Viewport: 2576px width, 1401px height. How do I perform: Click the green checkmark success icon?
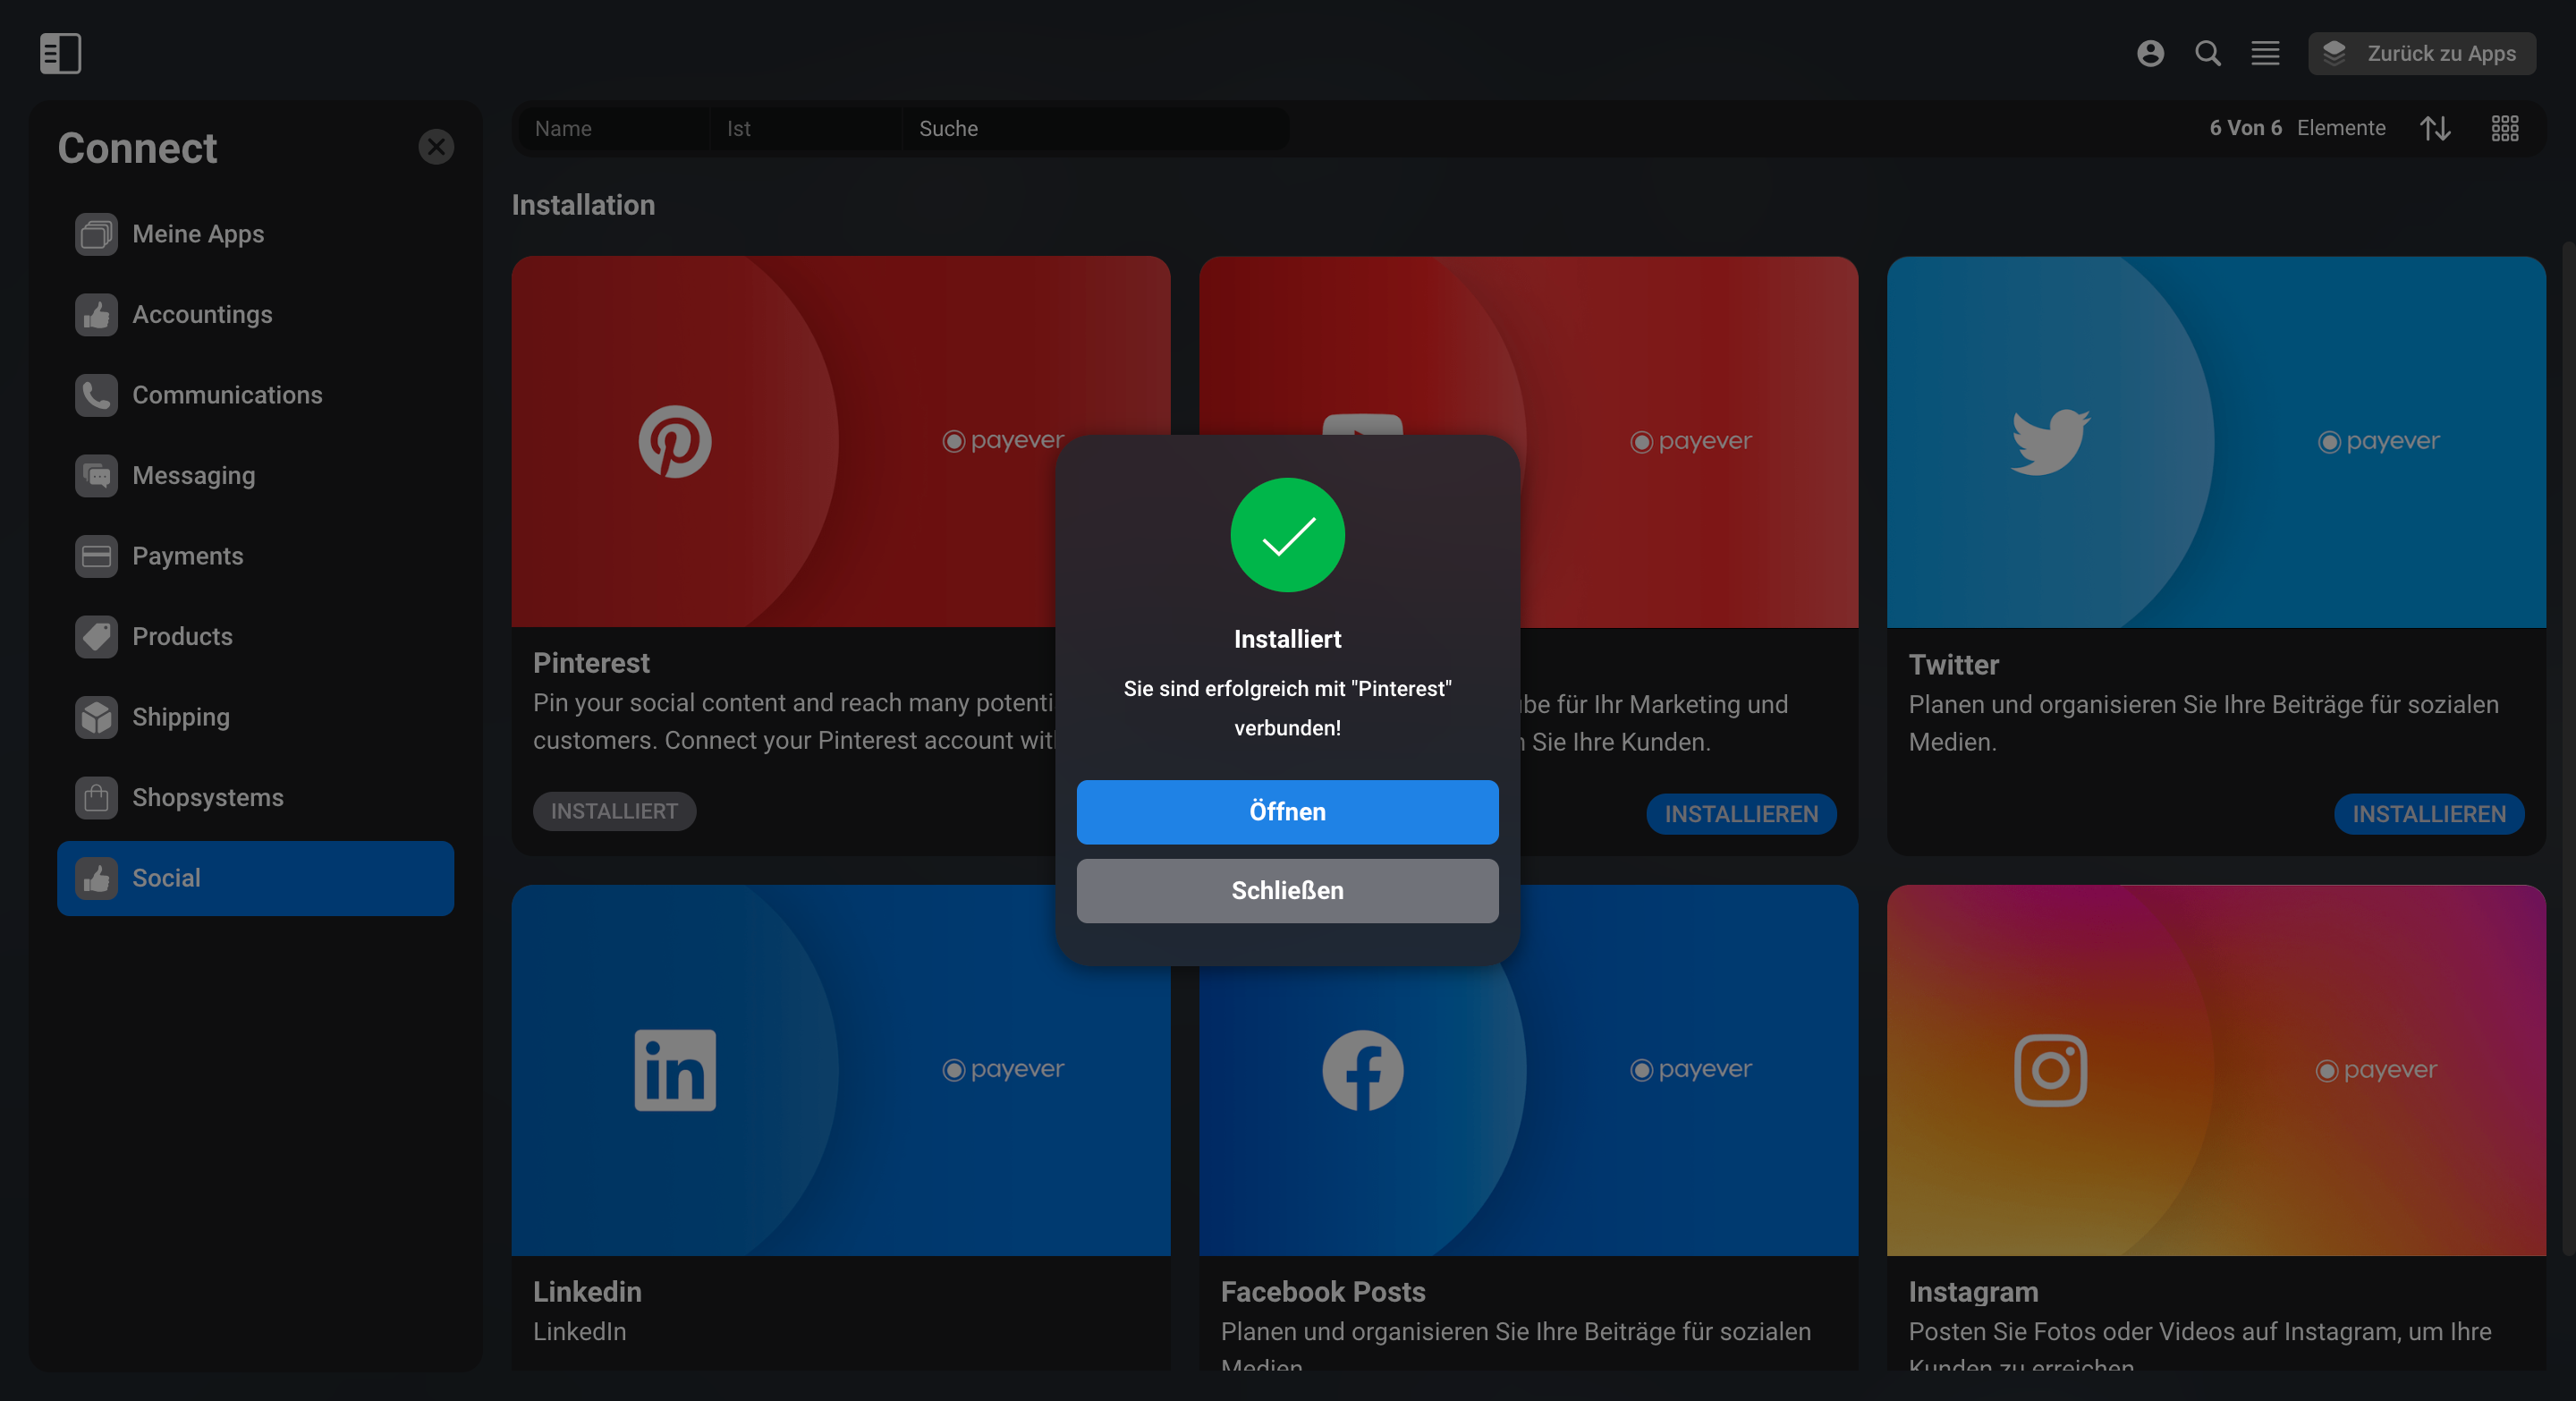click(1287, 535)
